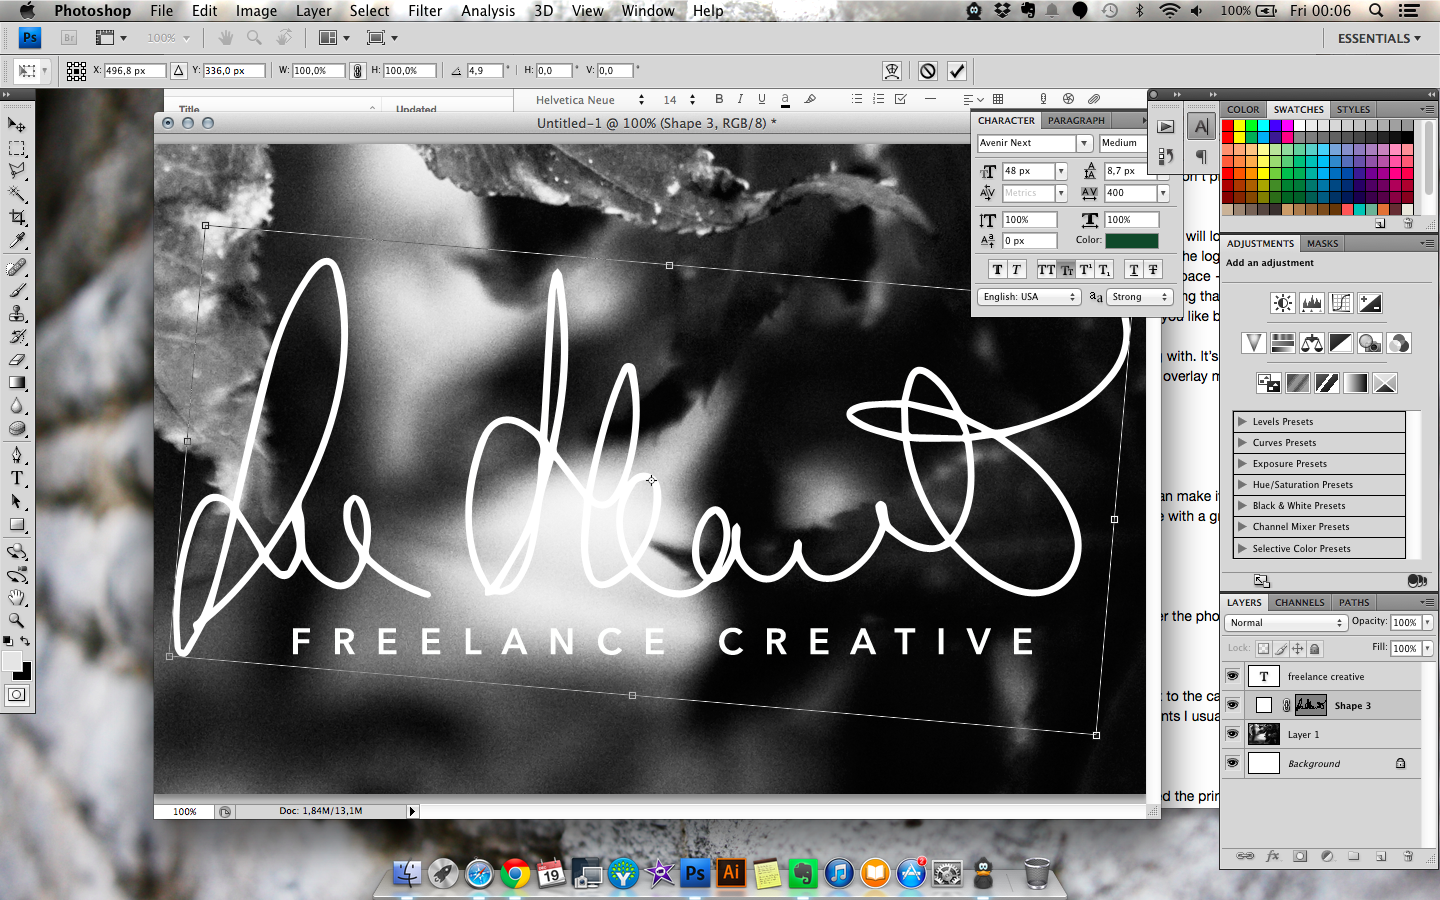The width and height of the screenshot is (1440, 900).
Task: Select the Exposure Presets row
Action: [x=1319, y=464]
